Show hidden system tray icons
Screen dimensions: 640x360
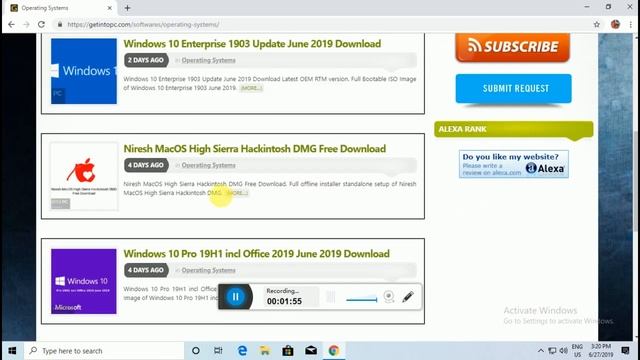(541, 351)
